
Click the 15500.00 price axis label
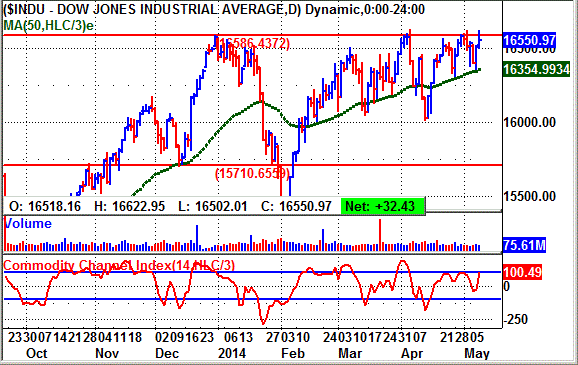point(530,196)
